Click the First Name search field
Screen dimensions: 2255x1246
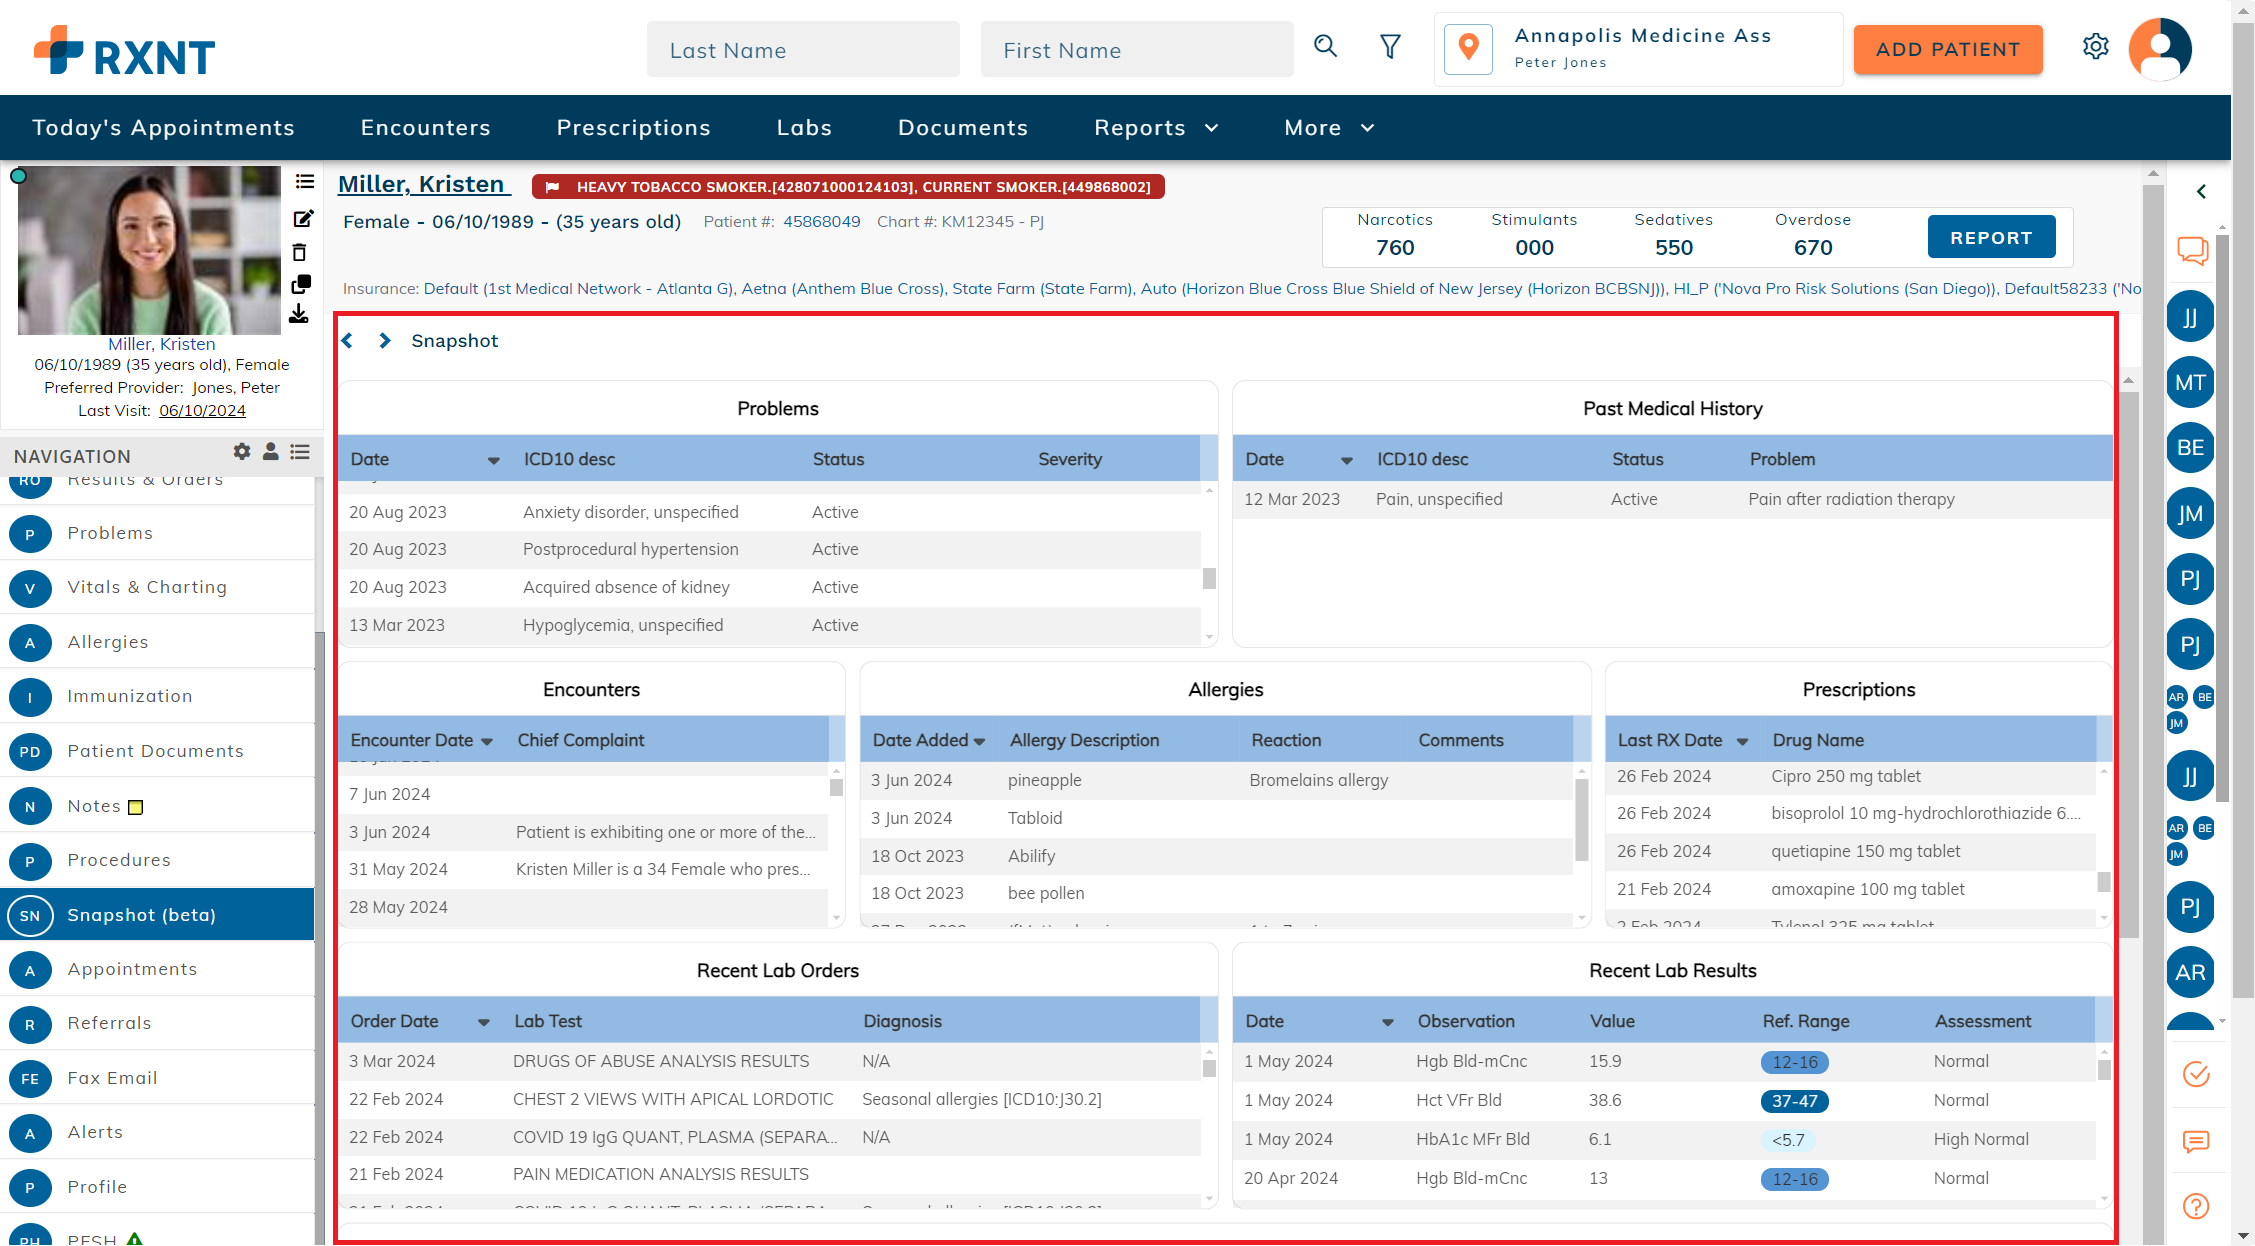pyautogui.click(x=1137, y=49)
